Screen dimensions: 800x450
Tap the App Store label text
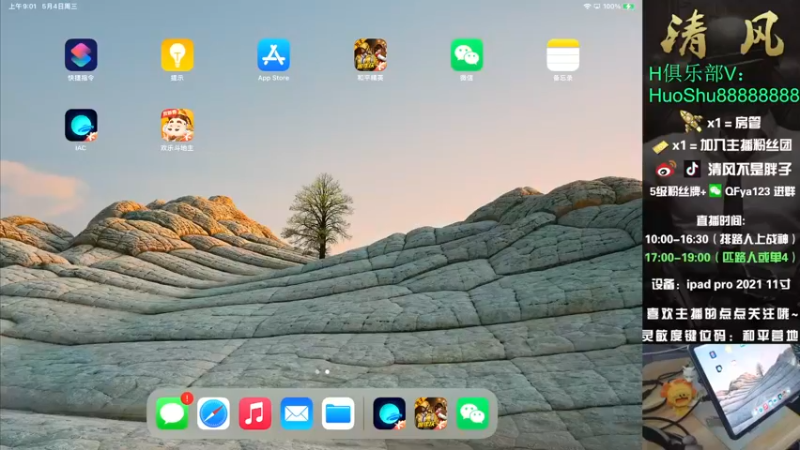(273, 78)
